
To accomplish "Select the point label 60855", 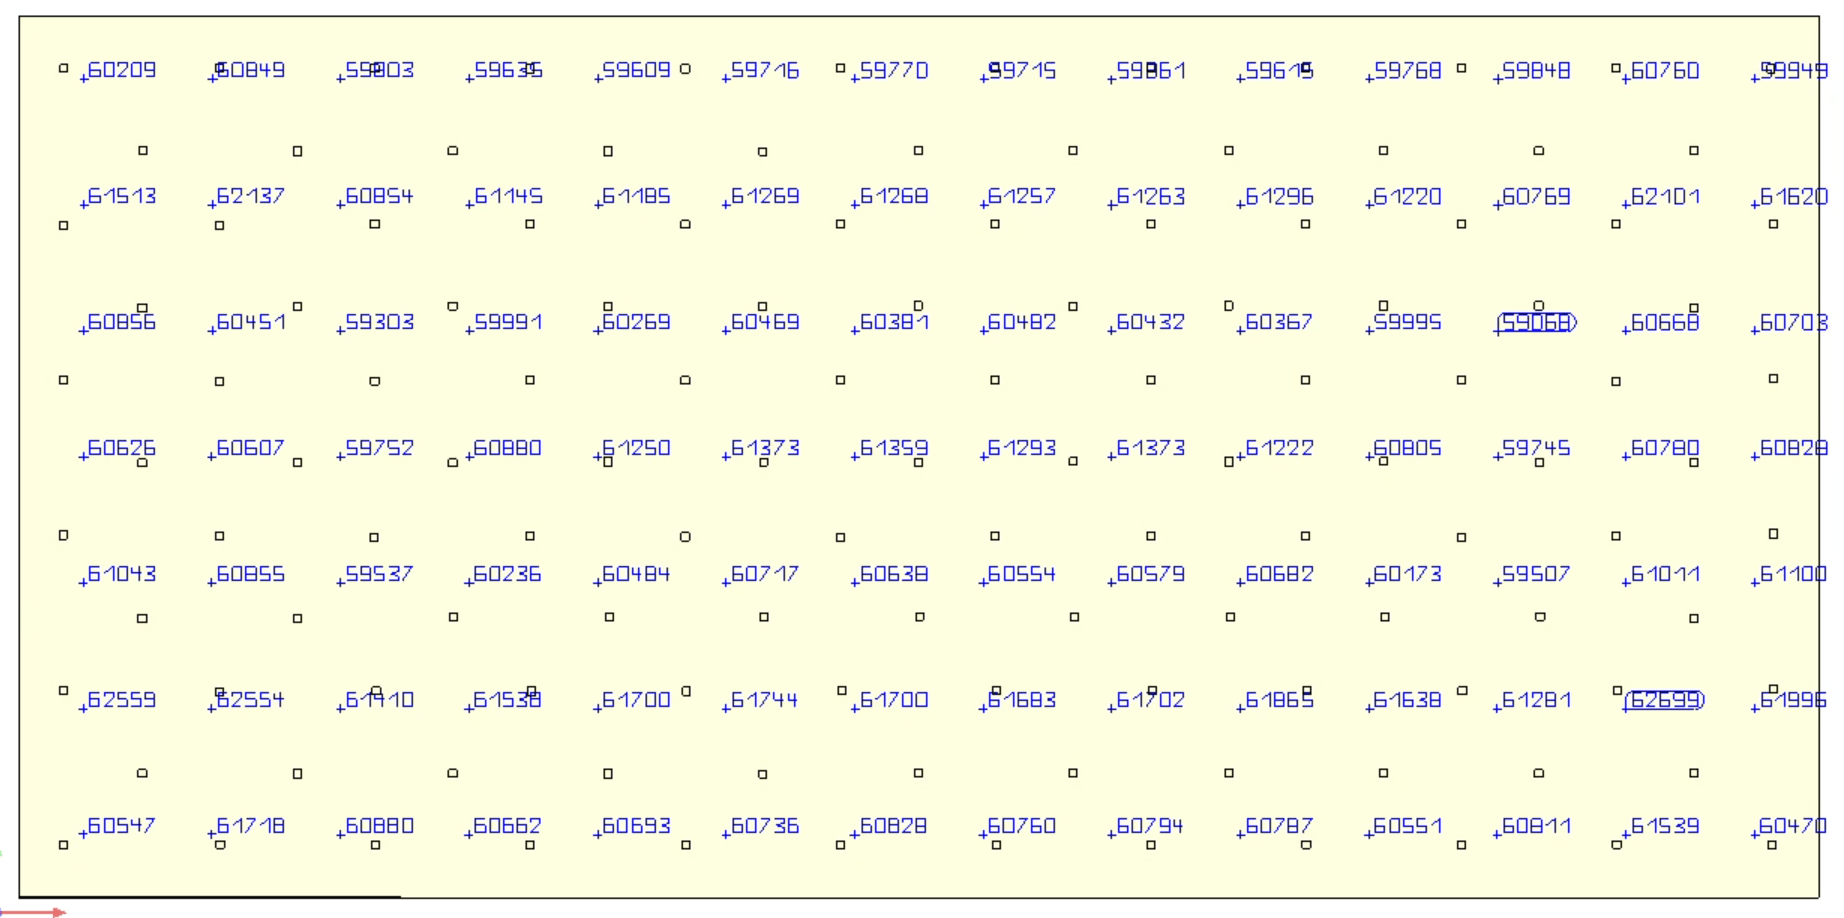I will click(251, 574).
